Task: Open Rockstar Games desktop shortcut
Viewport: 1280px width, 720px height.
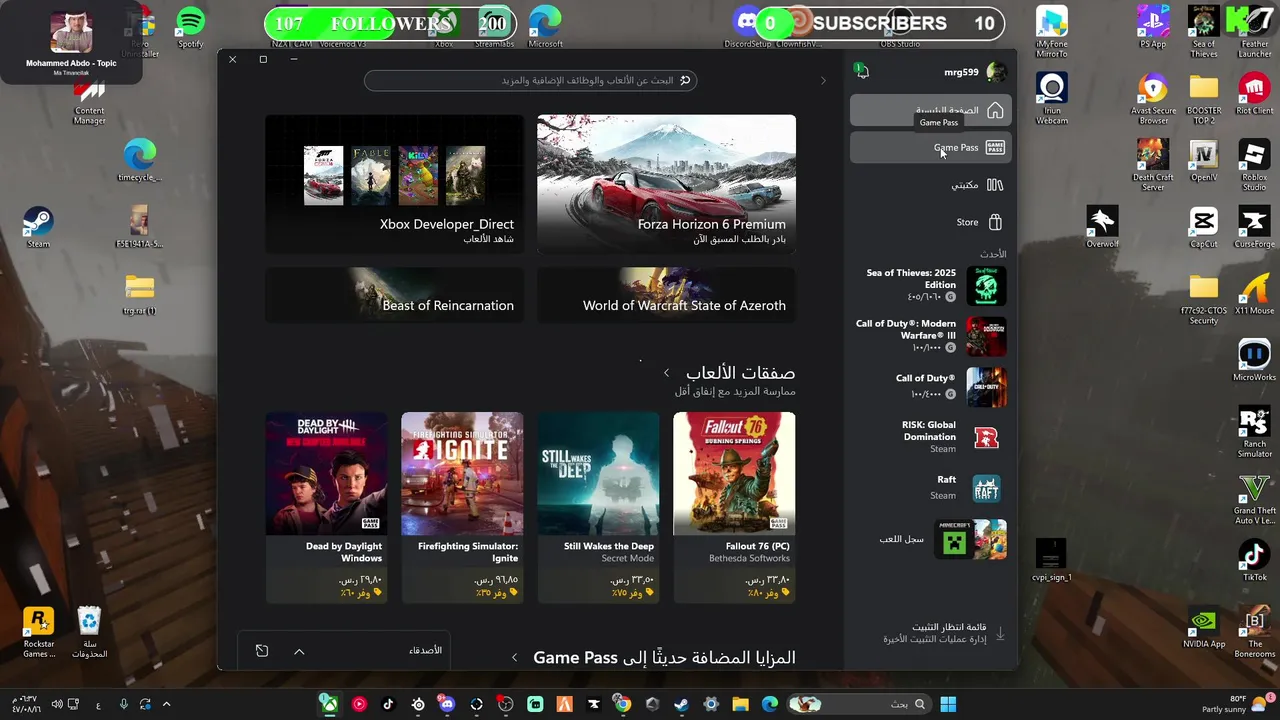Action: tap(38, 633)
